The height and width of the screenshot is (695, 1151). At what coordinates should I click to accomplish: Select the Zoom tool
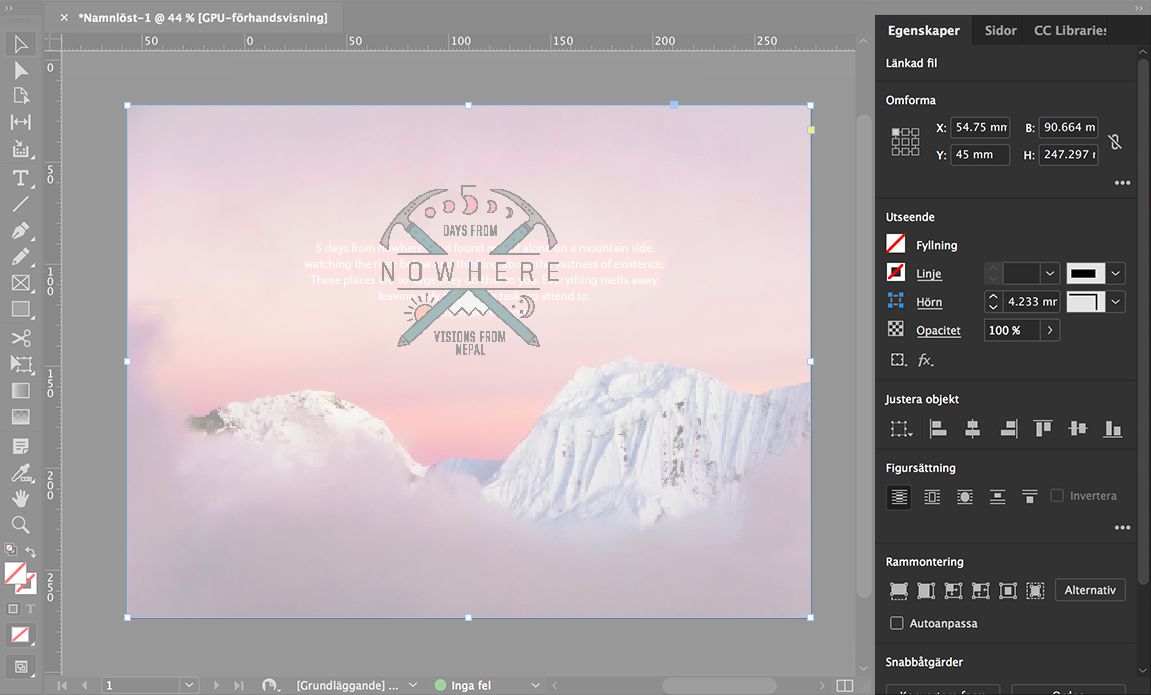pos(21,524)
